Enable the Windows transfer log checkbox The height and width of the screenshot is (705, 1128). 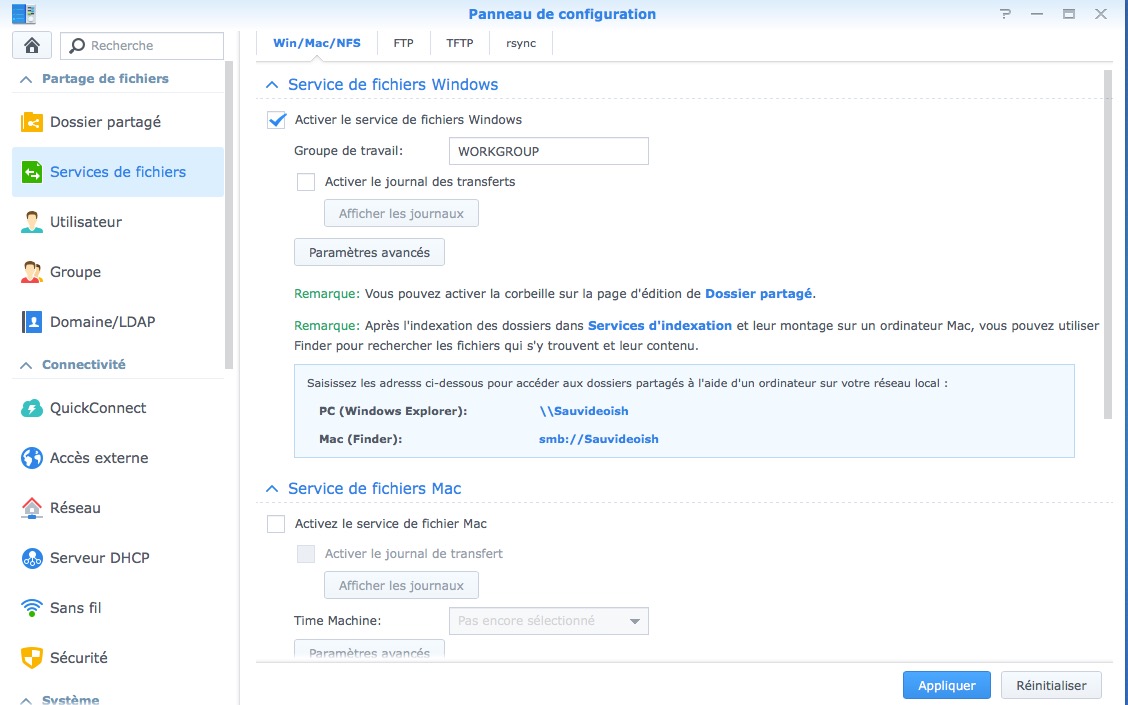(306, 182)
